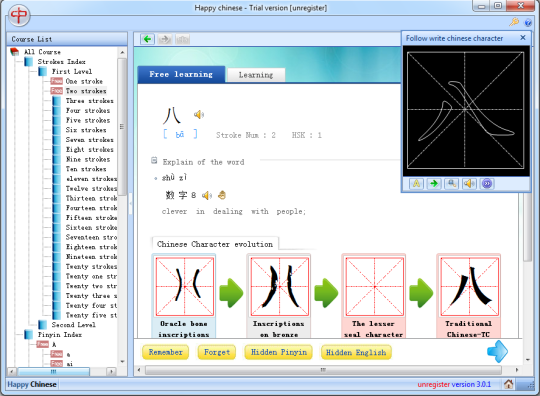Viewport: 540px width, 396px height.
Task: Select Three strokes course
Action: (90, 101)
